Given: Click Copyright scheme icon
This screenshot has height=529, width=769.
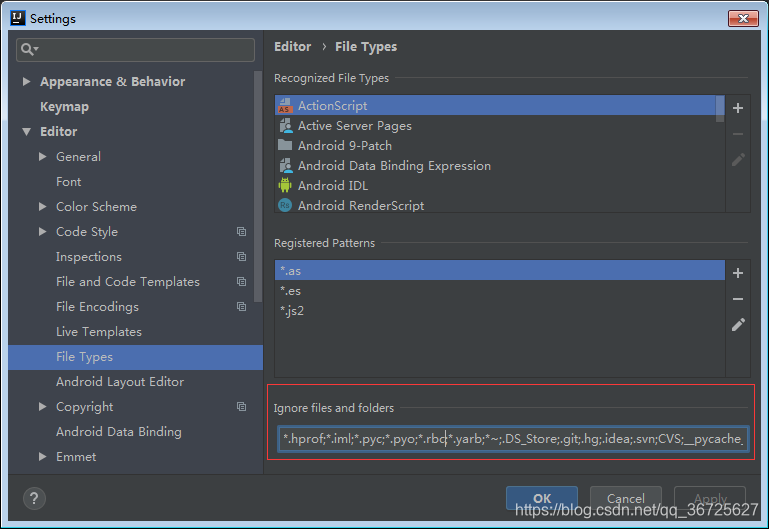Looking at the screenshot, I should 241,406.
